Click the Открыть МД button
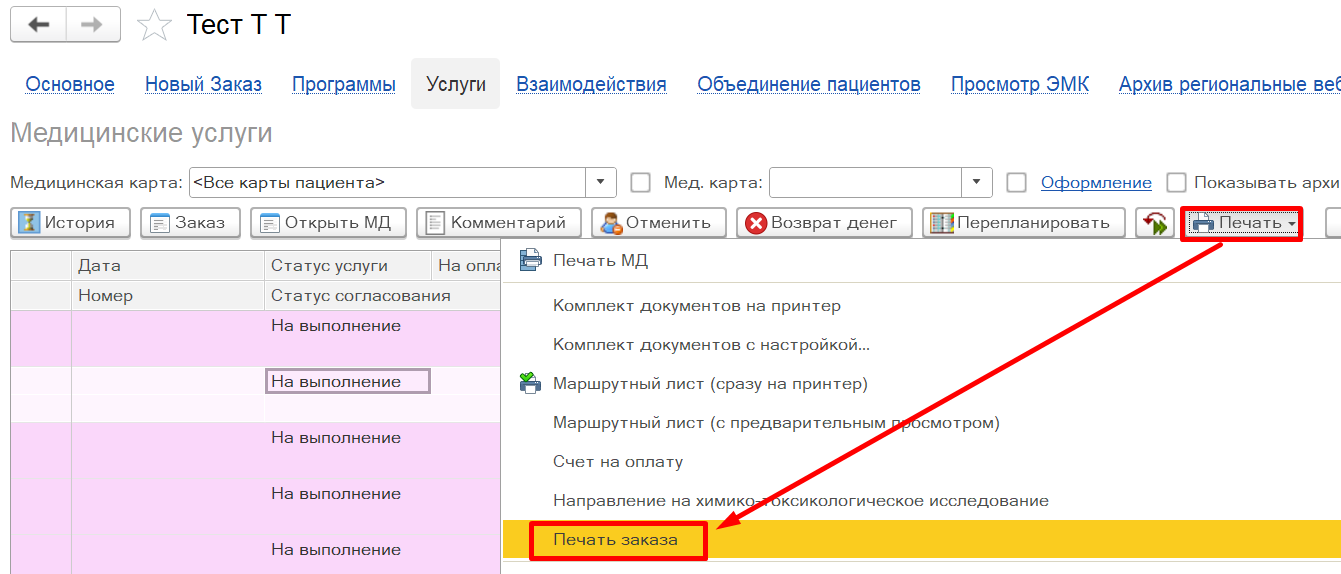Viewport: 1341px width, 574px height. coord(328,223)
